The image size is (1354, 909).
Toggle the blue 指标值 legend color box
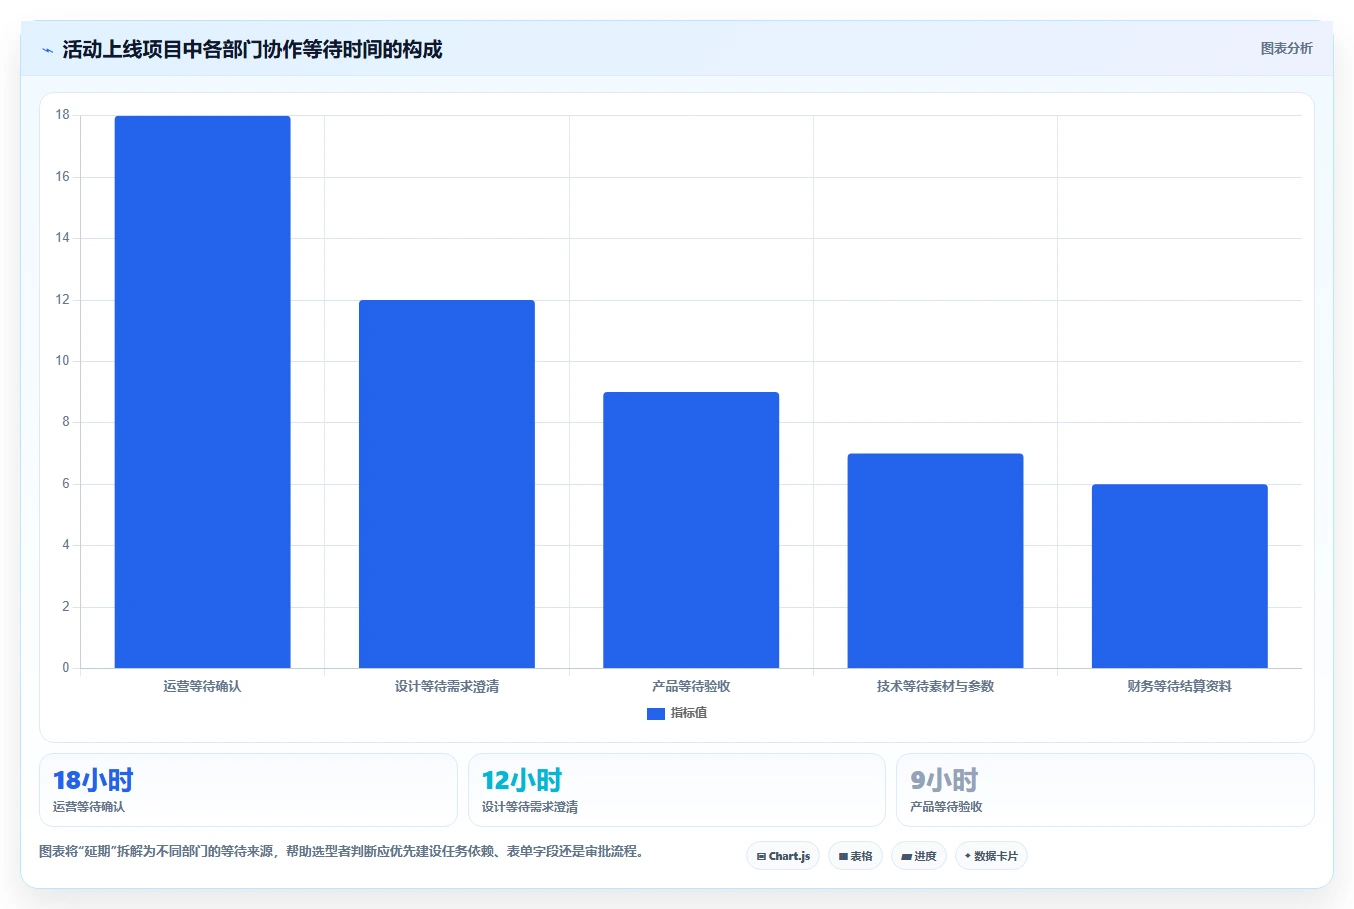pyautogui.click(x=656, y=713)
